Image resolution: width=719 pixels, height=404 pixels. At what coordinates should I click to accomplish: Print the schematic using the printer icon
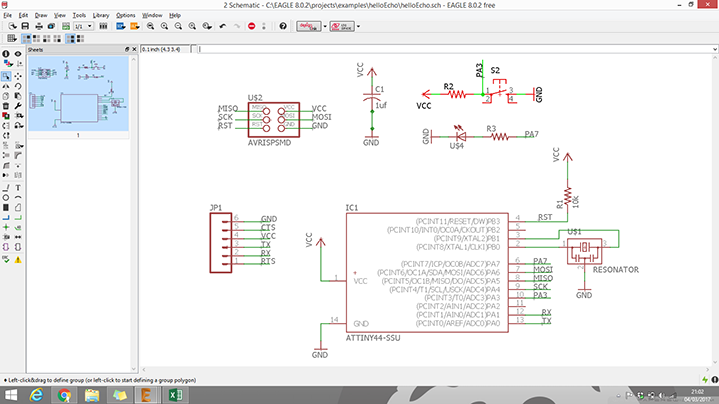pos(39,26)
